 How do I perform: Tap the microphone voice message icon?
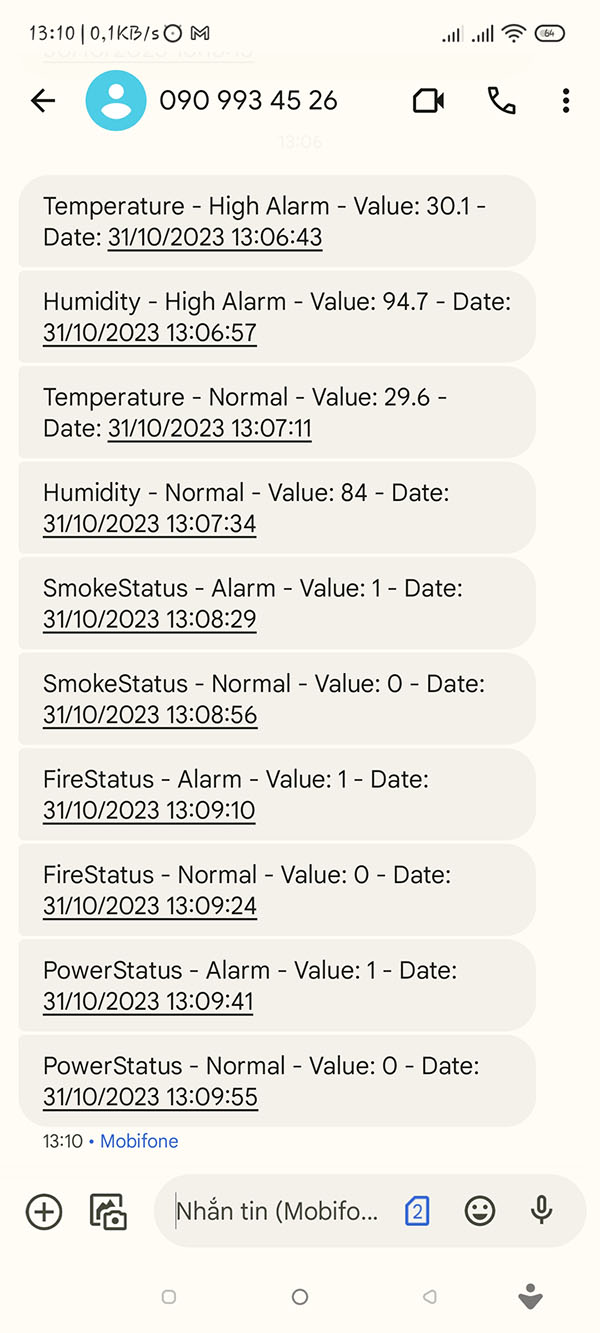pos(541,1211)
